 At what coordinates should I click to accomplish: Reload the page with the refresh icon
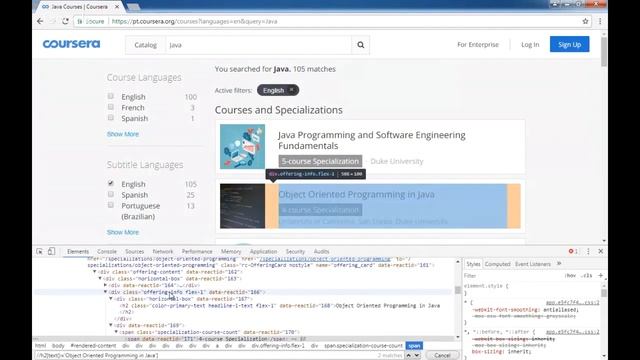click(x=65, y=21)
